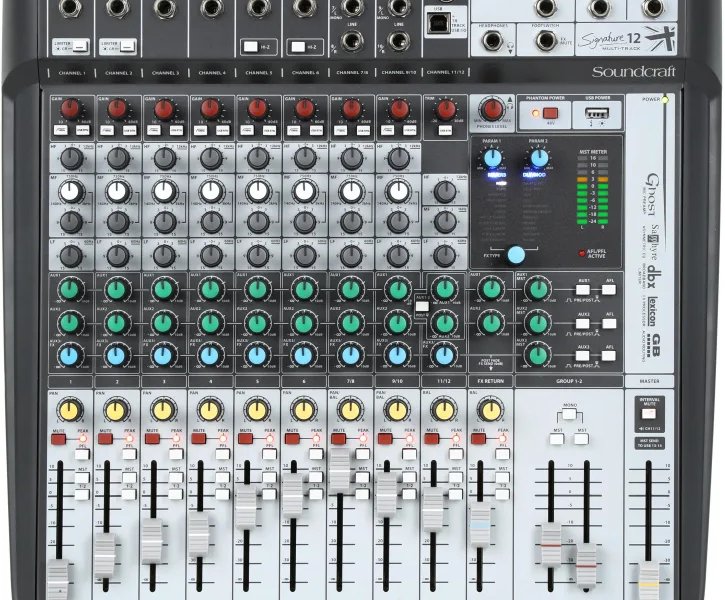Click the channel 1 yellow PAN knob
725x600 pixels.
coord(69,410)
